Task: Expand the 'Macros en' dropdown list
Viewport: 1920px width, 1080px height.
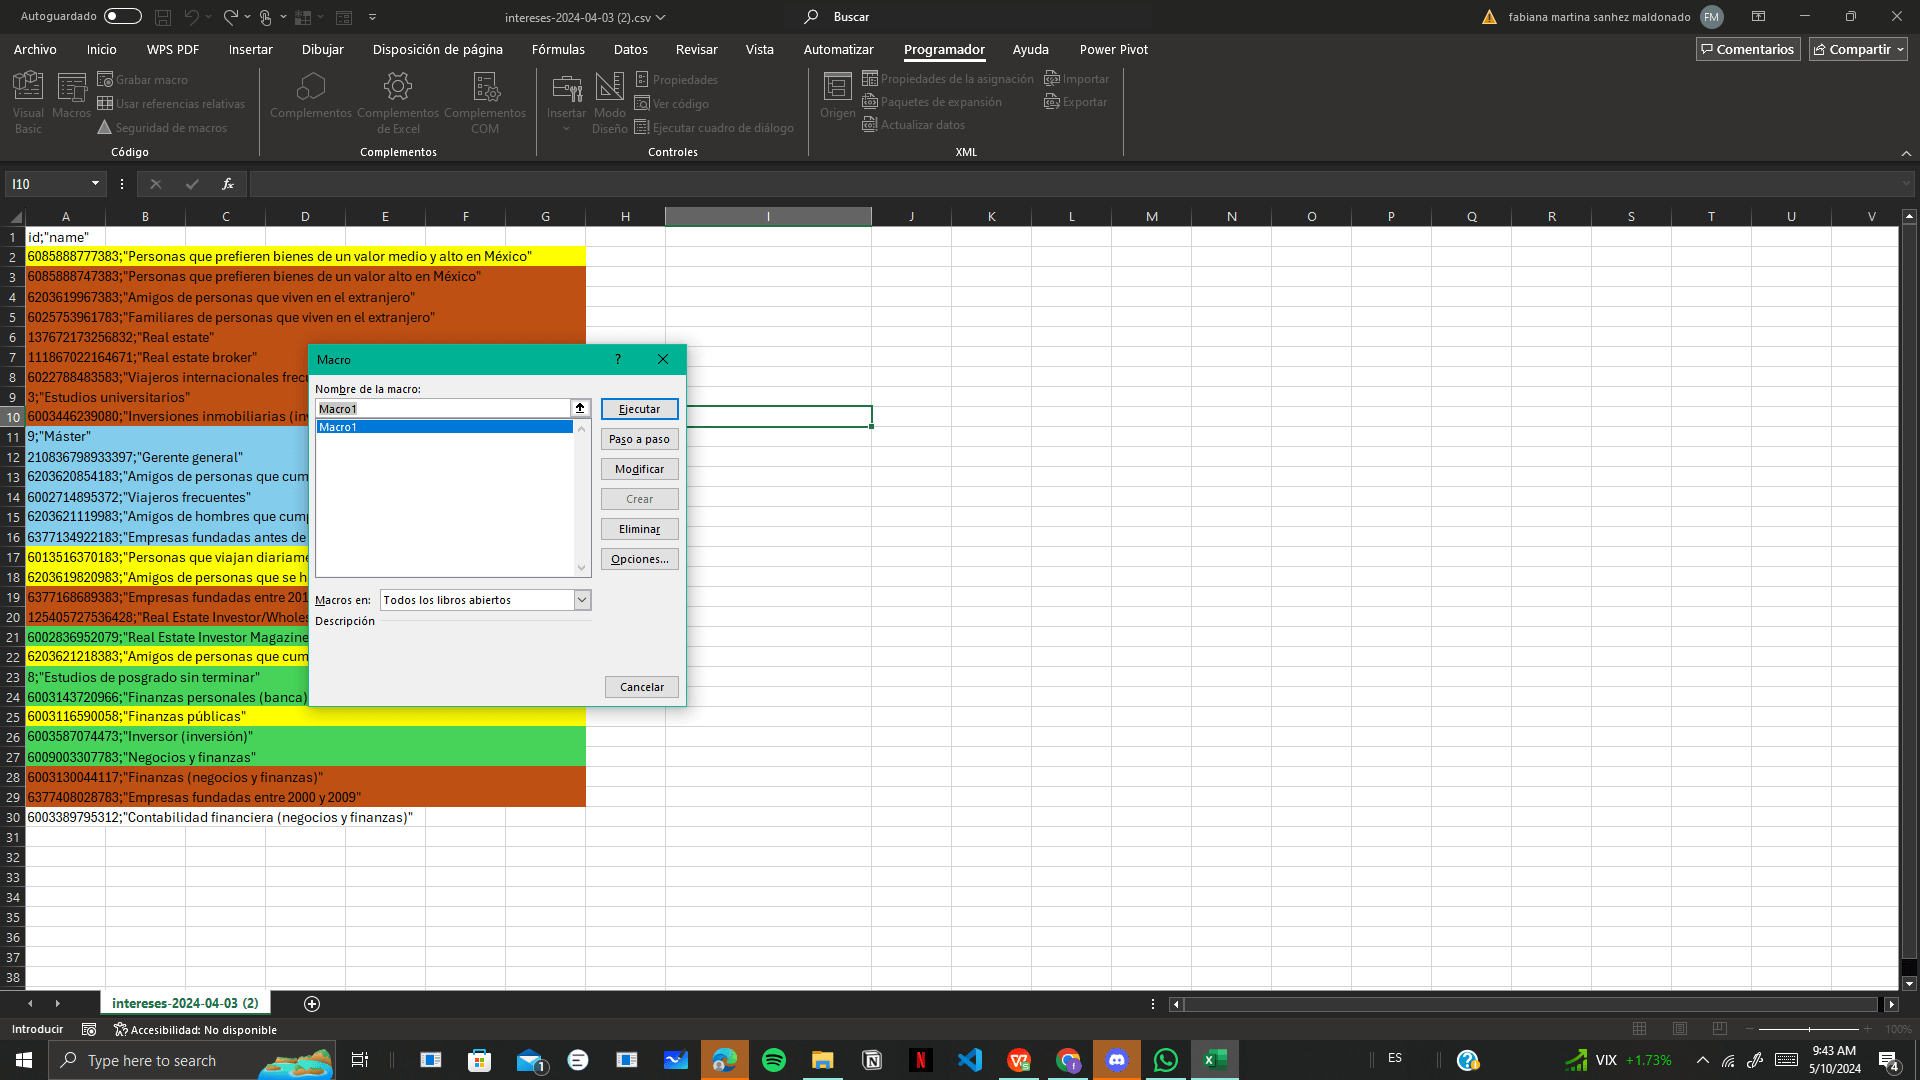Action: (582, 600)
